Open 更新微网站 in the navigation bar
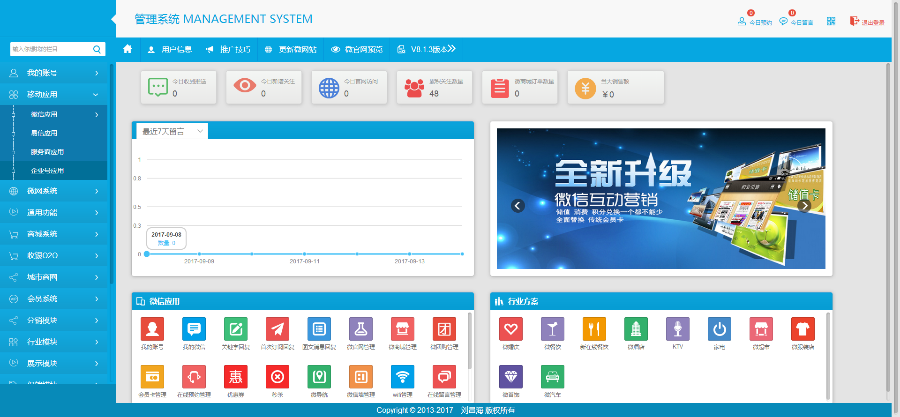The height and width of the screenshot is (417, 900). (290, 49)
